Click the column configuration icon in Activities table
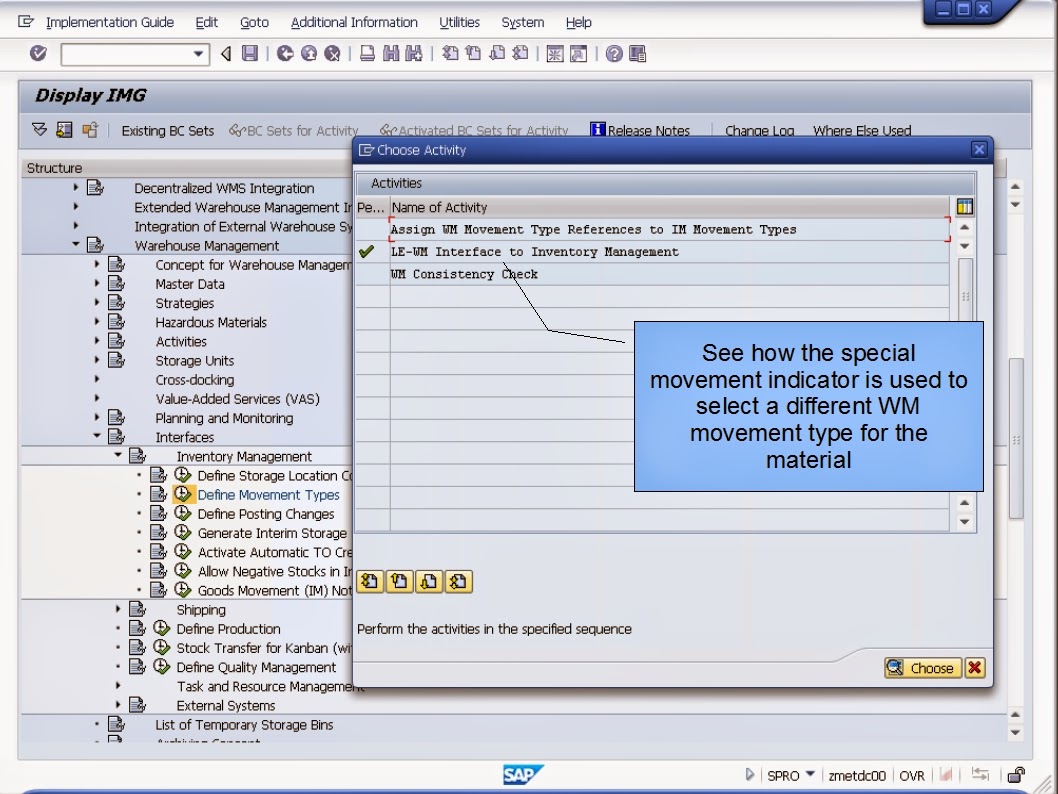The width and height of the screenshot is (1058, 794). [965, 206]
